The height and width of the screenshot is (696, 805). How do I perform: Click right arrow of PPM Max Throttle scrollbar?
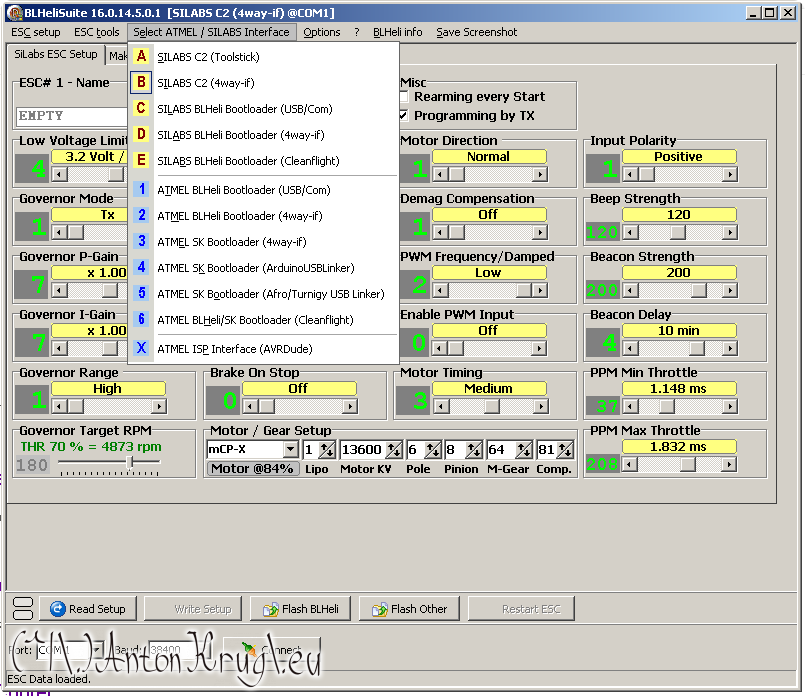pyautogui.click(x=730, y=465)
